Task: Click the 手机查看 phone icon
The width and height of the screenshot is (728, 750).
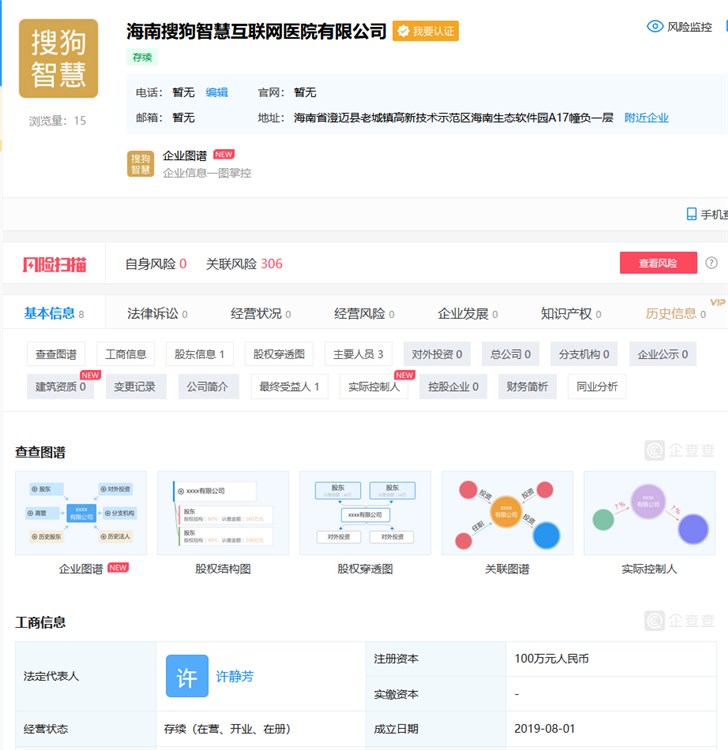Action: point(691,214)
